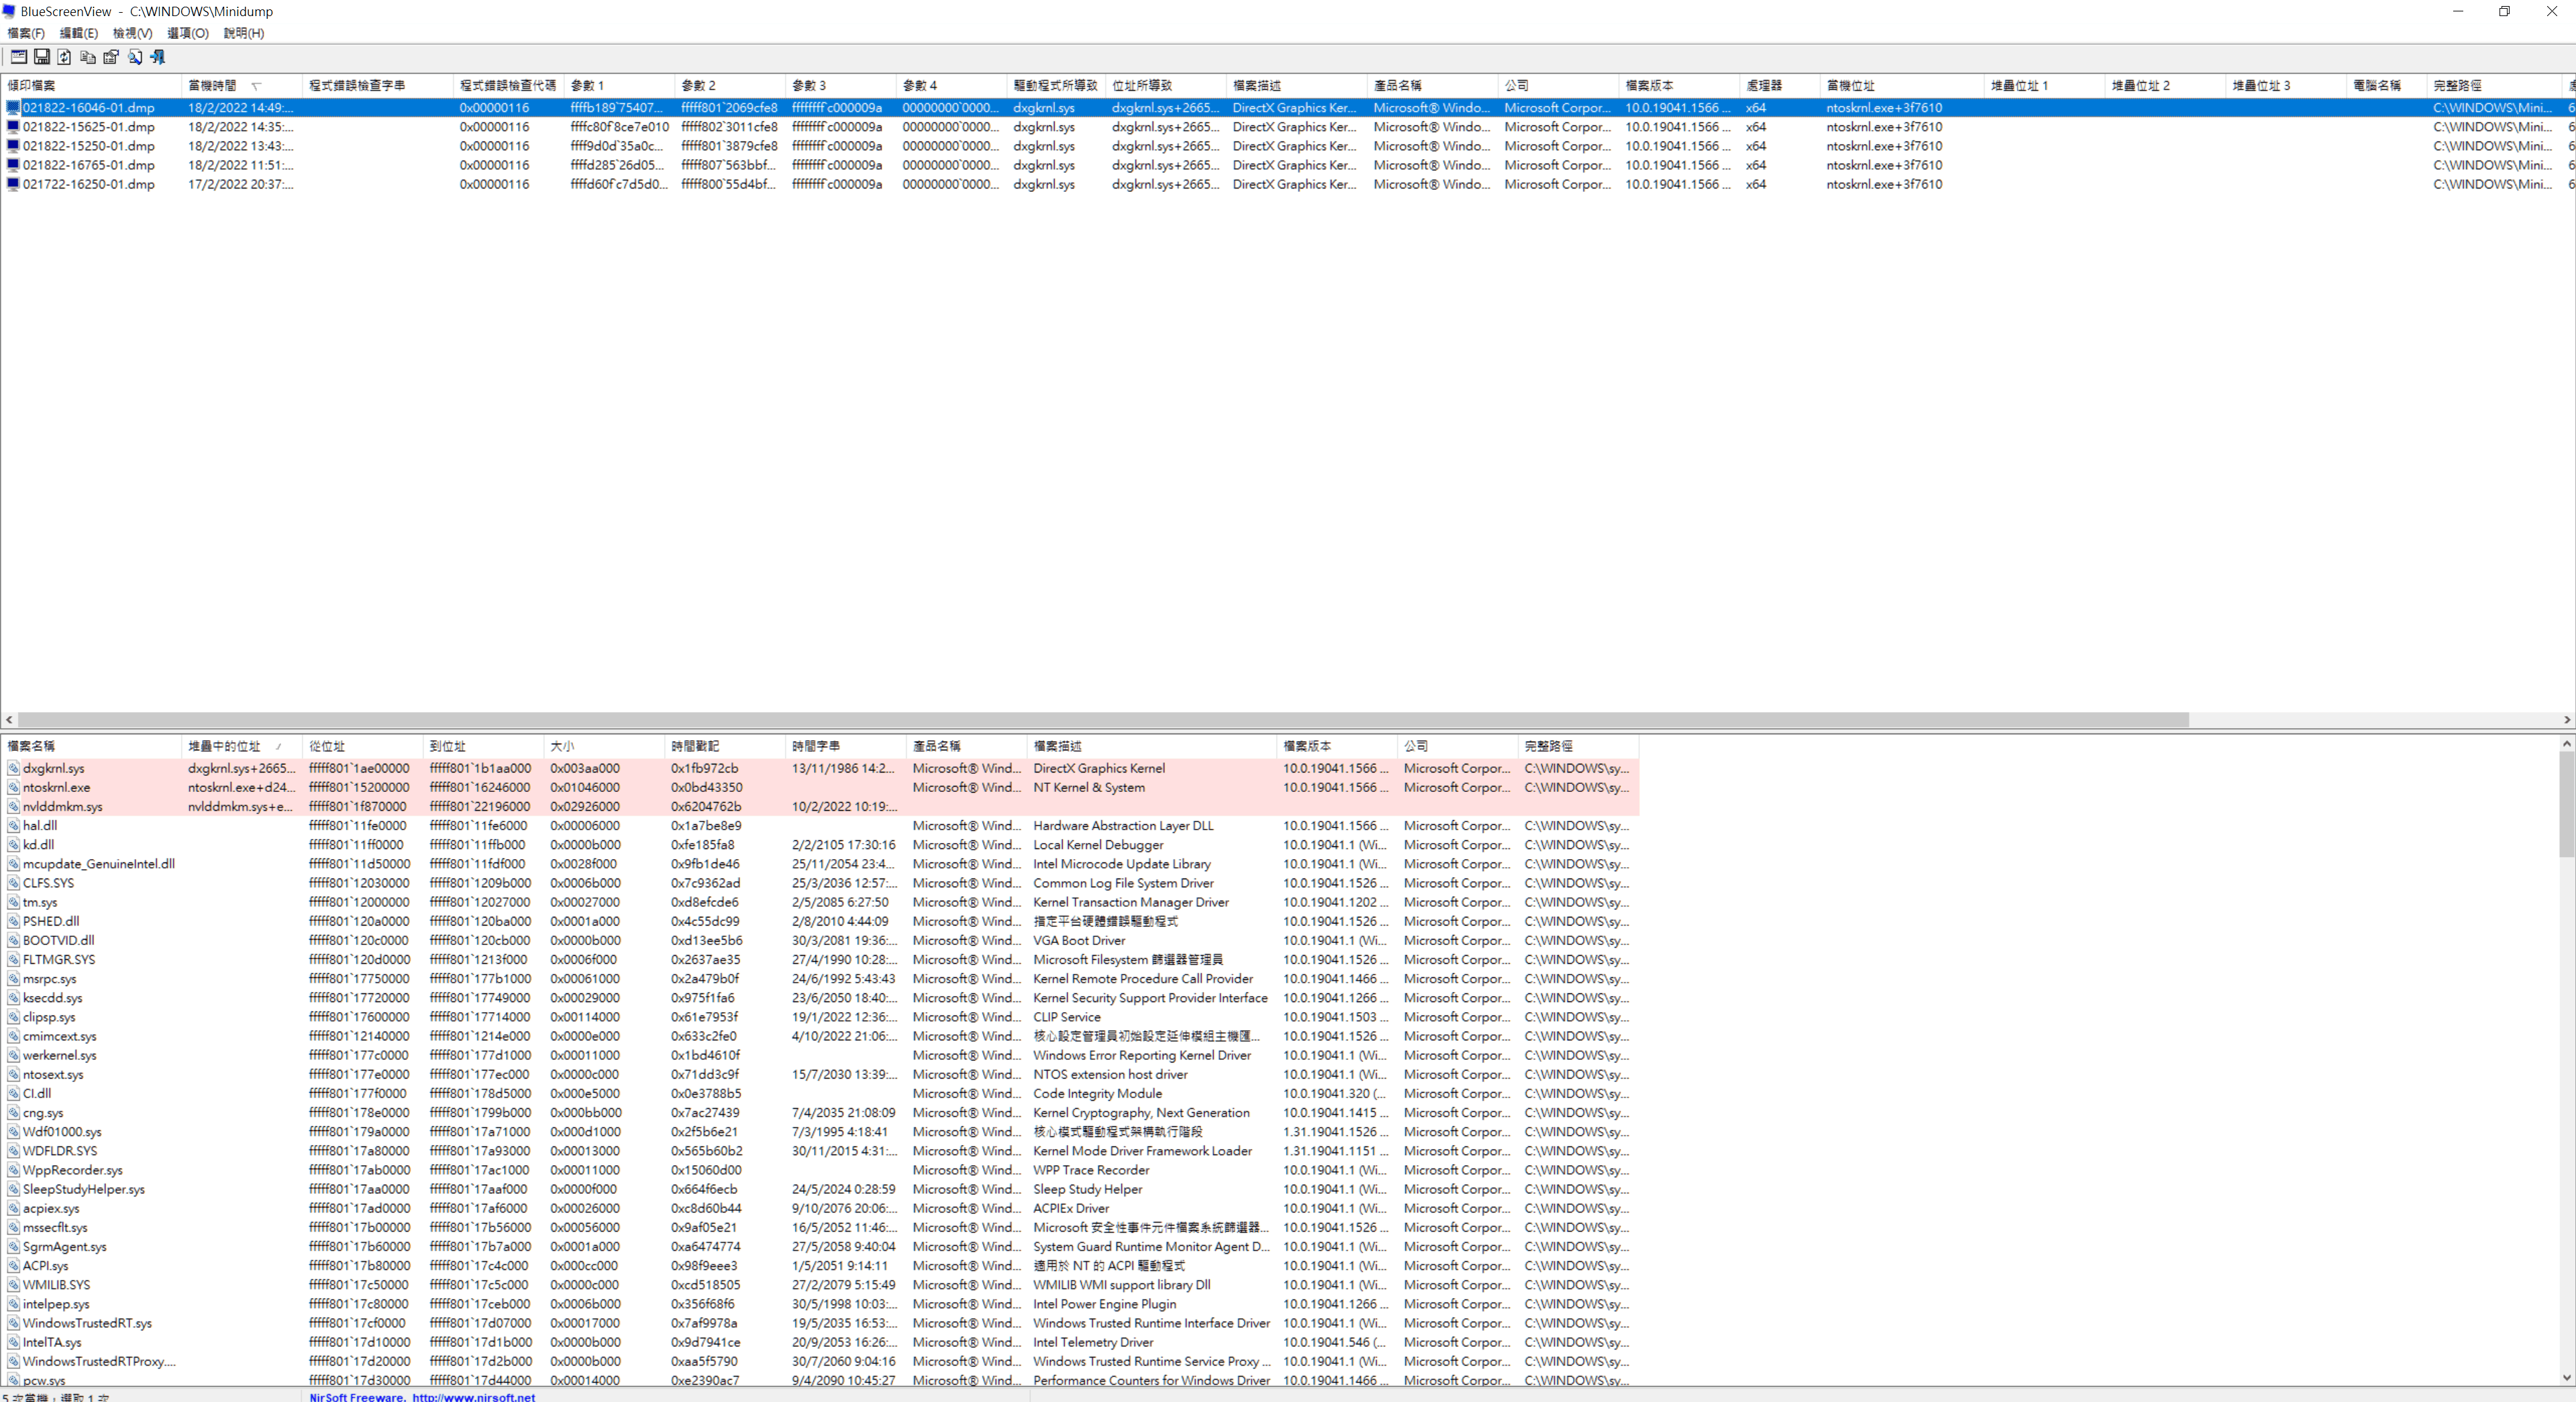The width and height of the screenshot is (2576, 1402).
Task: Open the Properties toolbar icon
Action: pos(111,57)
